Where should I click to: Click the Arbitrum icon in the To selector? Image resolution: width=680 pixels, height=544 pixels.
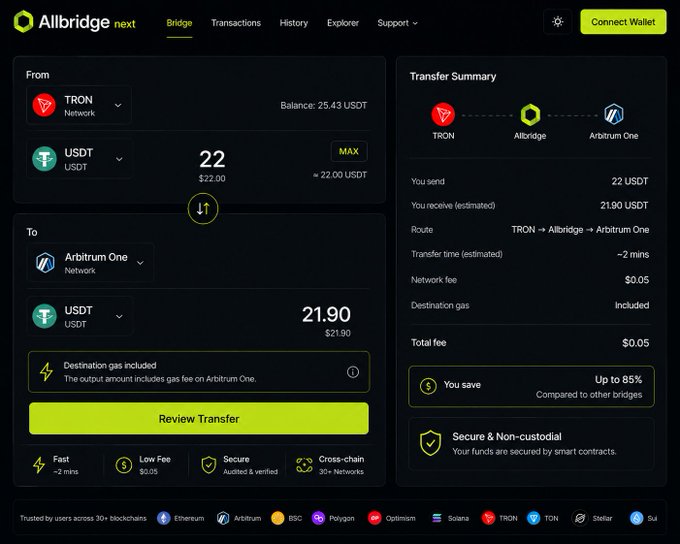pos(45,262)
